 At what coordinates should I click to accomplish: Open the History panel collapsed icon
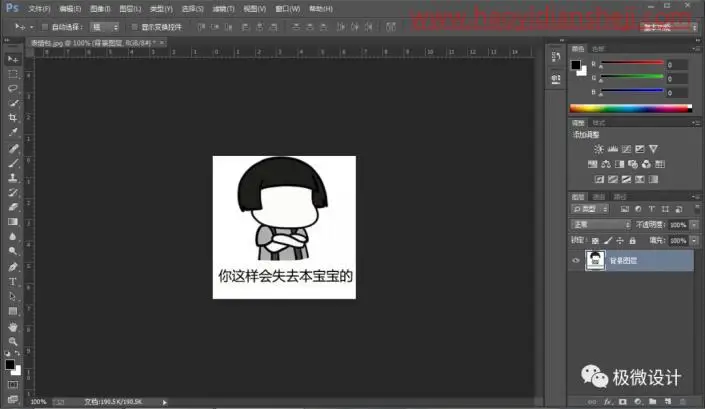click(556, 57)
